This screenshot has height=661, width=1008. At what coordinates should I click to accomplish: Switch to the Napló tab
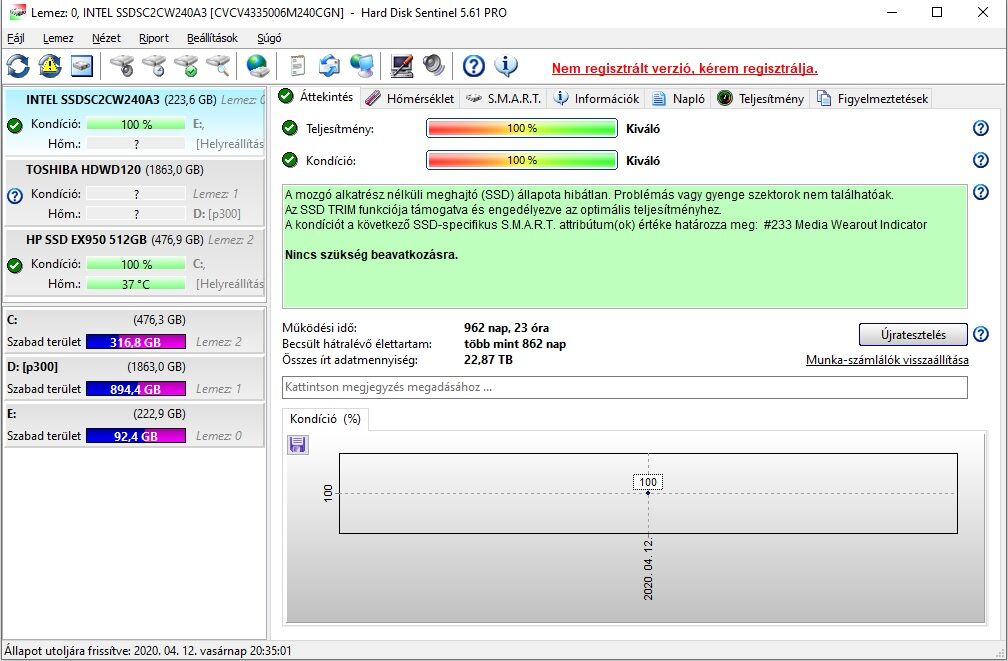tap(679, 98)
